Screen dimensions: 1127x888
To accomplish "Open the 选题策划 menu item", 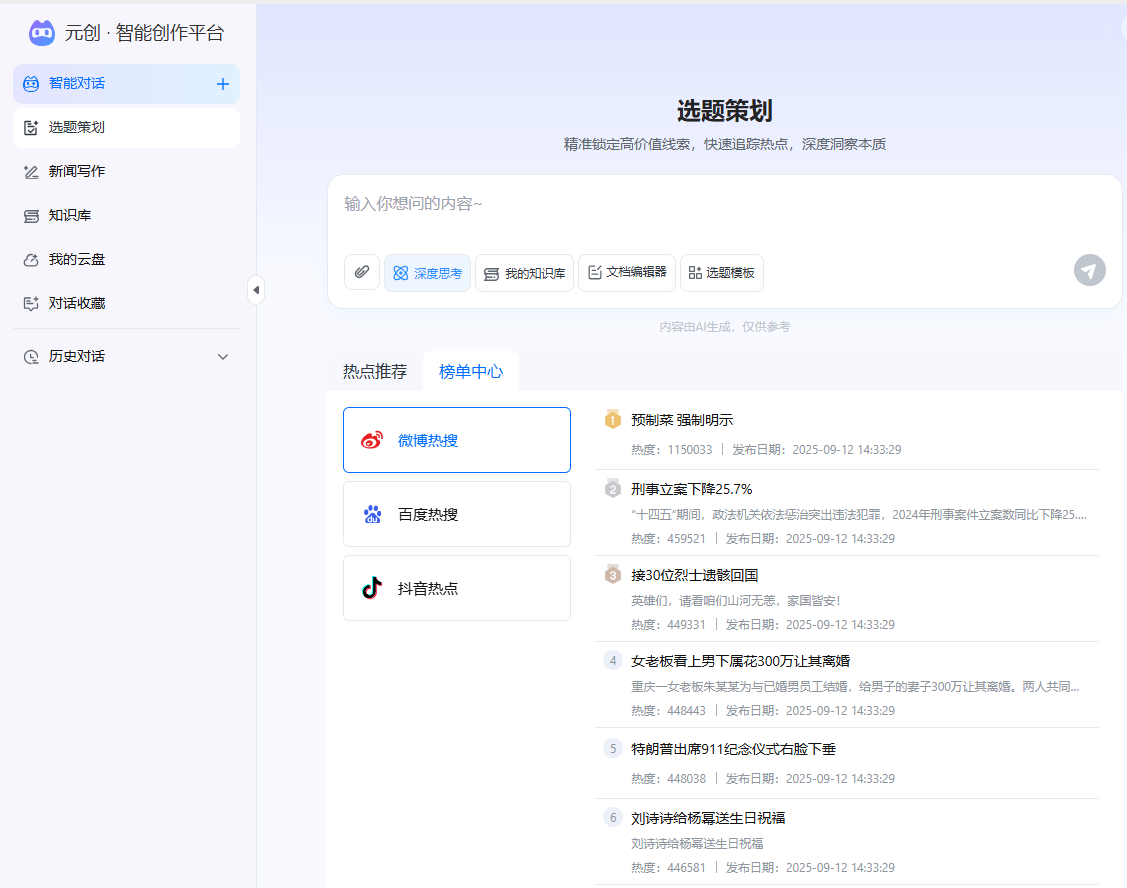I will tap(75, 127).
